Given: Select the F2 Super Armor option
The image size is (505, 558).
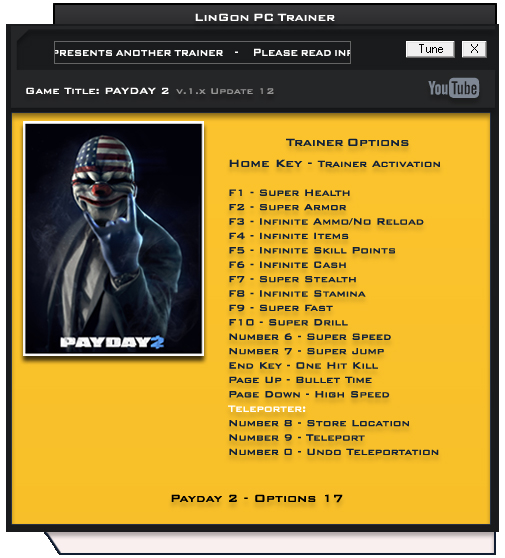Looking at the screenshot, I should point(288,207).
